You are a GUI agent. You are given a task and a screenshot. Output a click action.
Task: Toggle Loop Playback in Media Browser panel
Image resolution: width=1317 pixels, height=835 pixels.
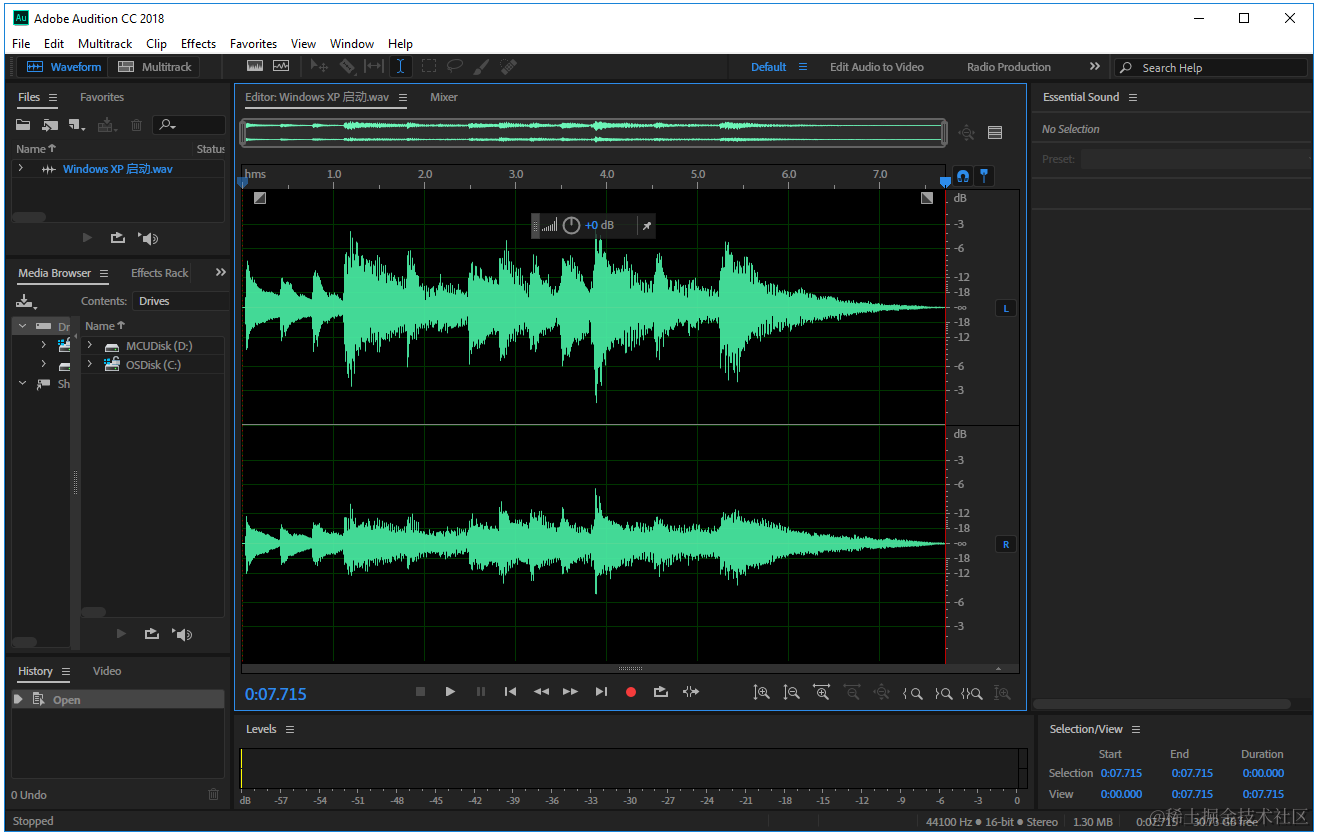pos(152,634)
